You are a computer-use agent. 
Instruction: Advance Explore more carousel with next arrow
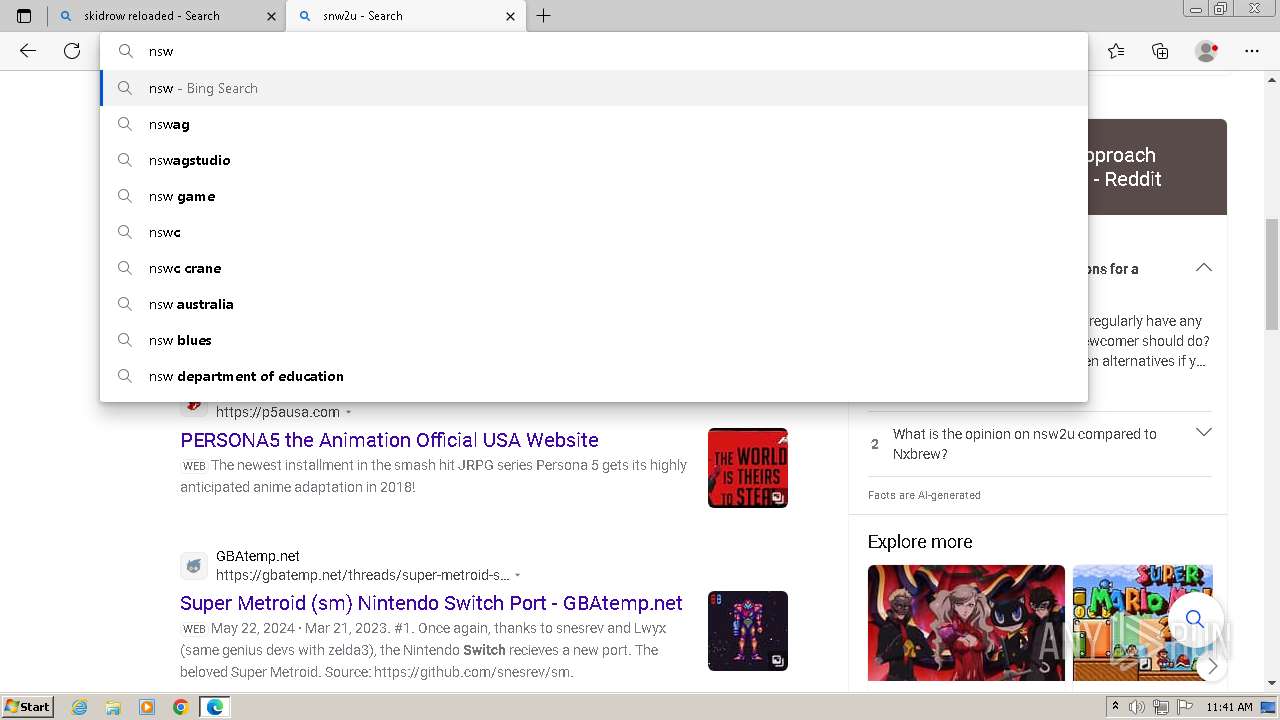pyautogui.click(x=1212, y=666)
